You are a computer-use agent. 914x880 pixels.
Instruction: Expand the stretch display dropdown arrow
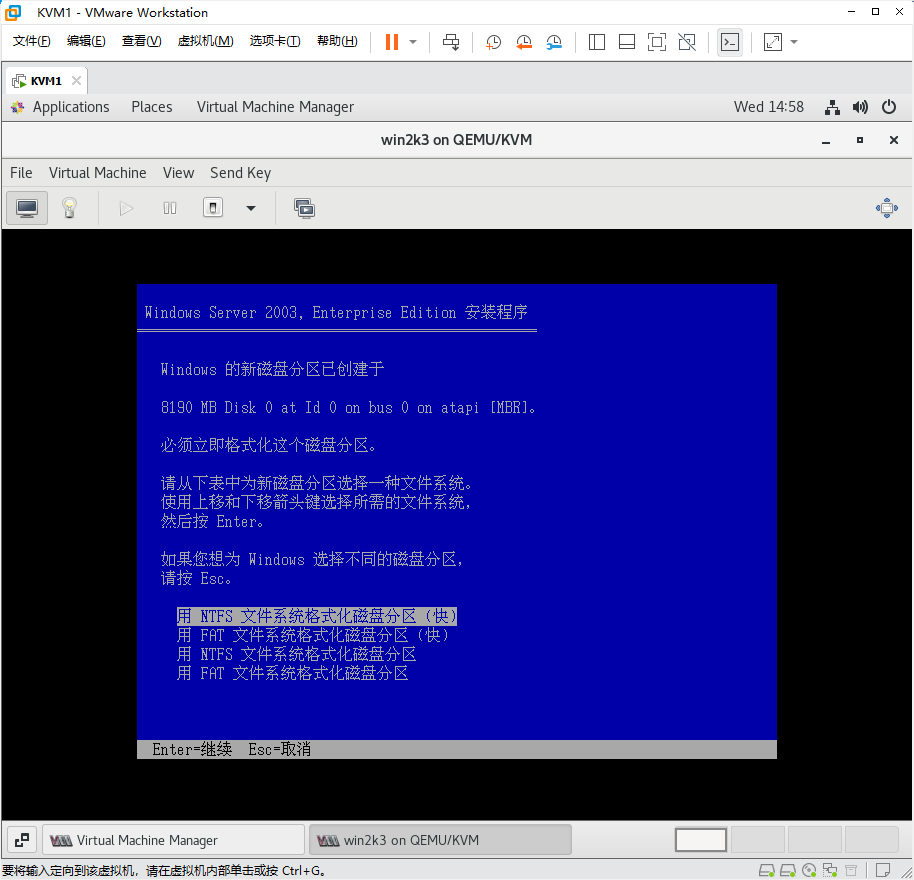(x=794, y=42)
